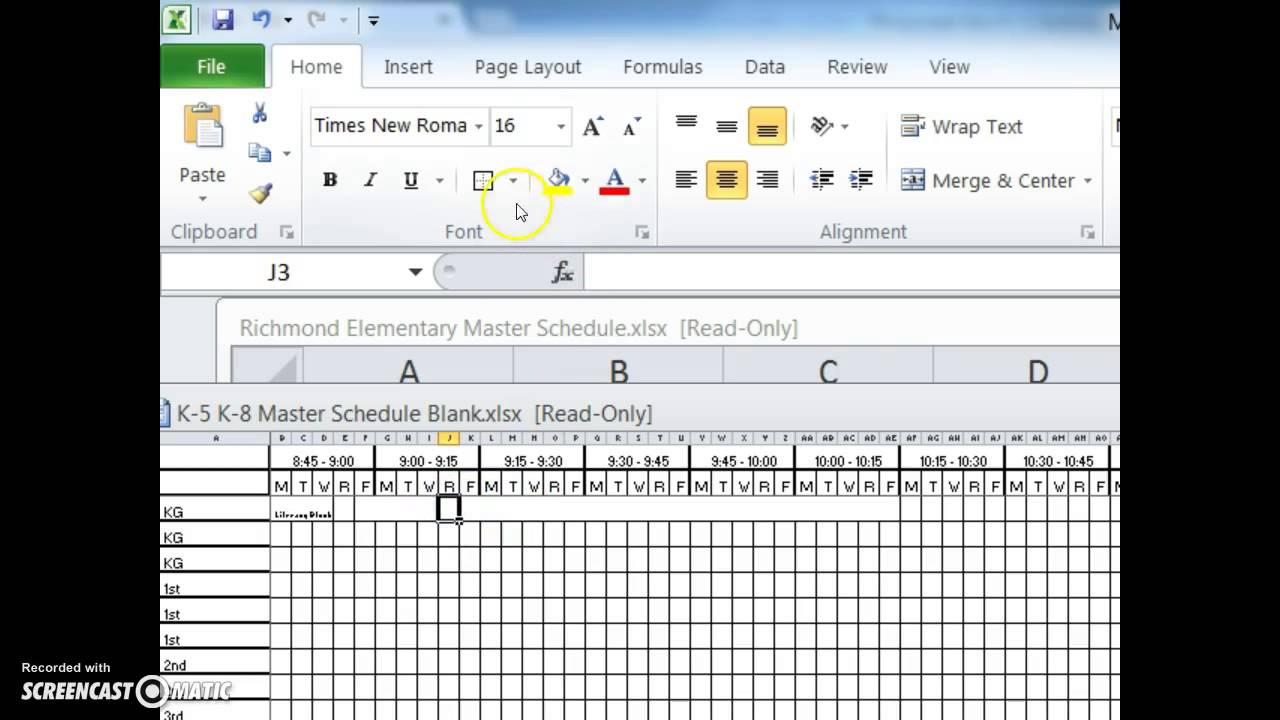Click the Paste clipboard icon
Viewport: 1280px width, 720px height.
(x=203, y=127)
